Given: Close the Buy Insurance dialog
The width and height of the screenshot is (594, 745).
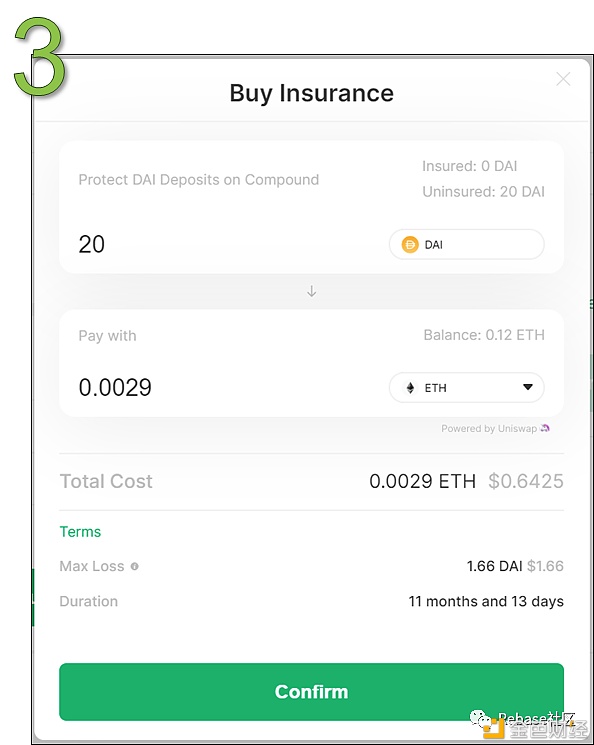Looking at the screenshot, I should (563, 79).
